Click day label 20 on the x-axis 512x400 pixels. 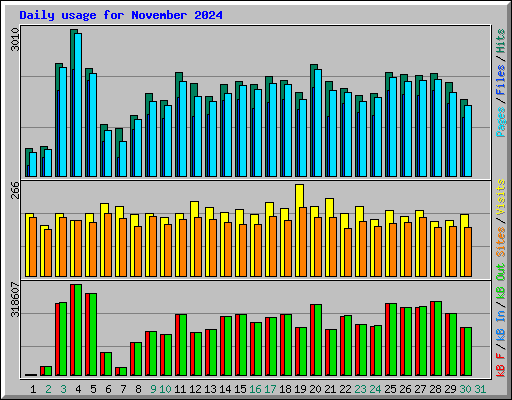pos(315,389)
